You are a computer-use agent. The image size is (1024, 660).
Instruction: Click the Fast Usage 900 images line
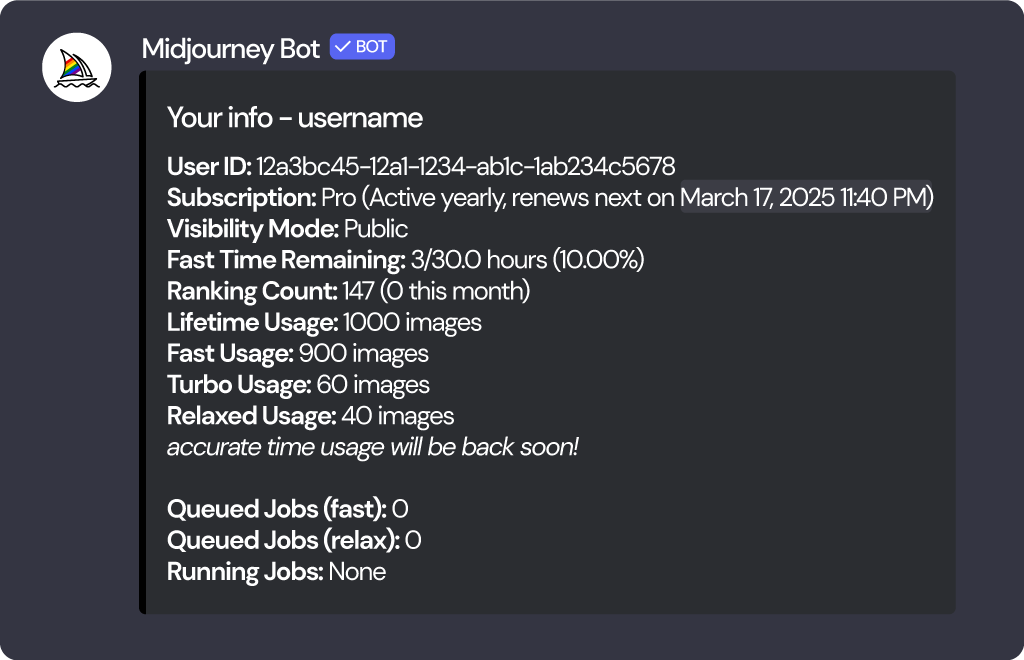(x=298, y=354)
